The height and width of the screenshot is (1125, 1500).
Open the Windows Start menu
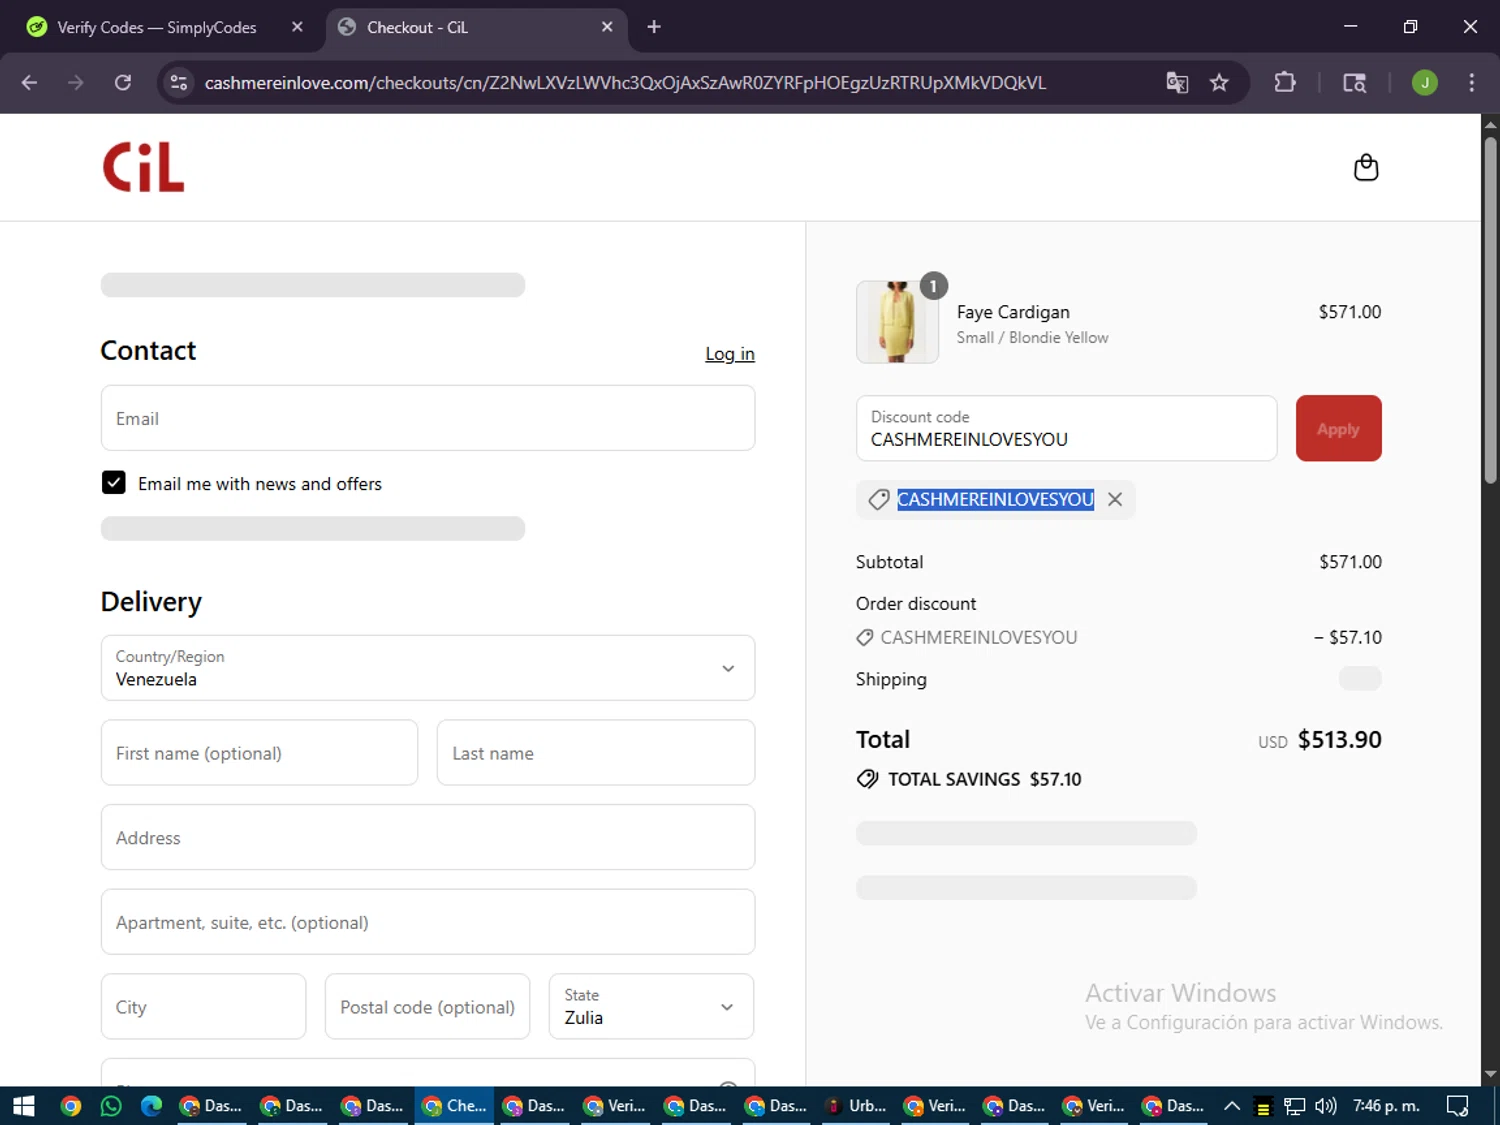[24, 1106]
